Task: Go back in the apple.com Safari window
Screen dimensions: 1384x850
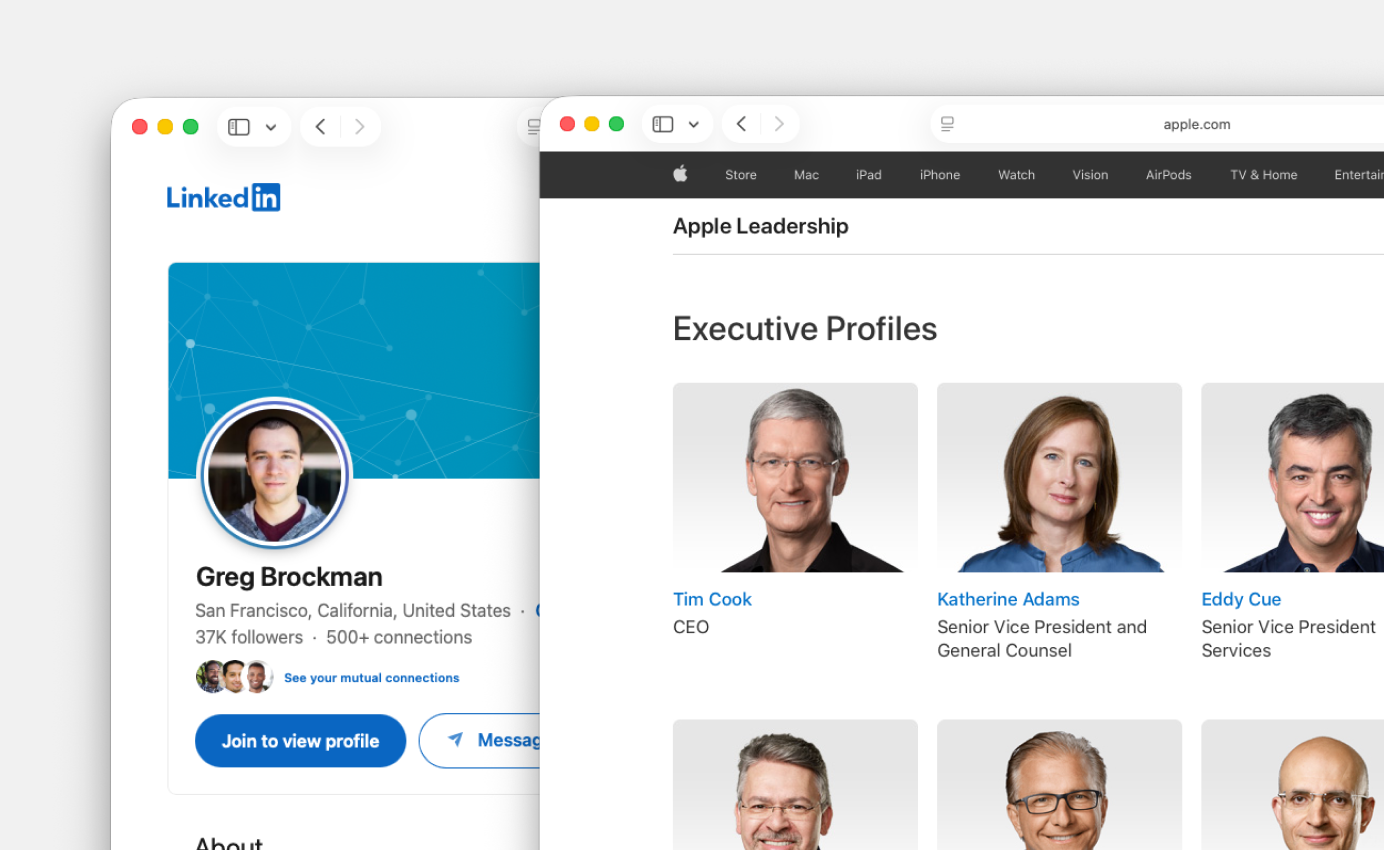Action: tap(741, 124)
